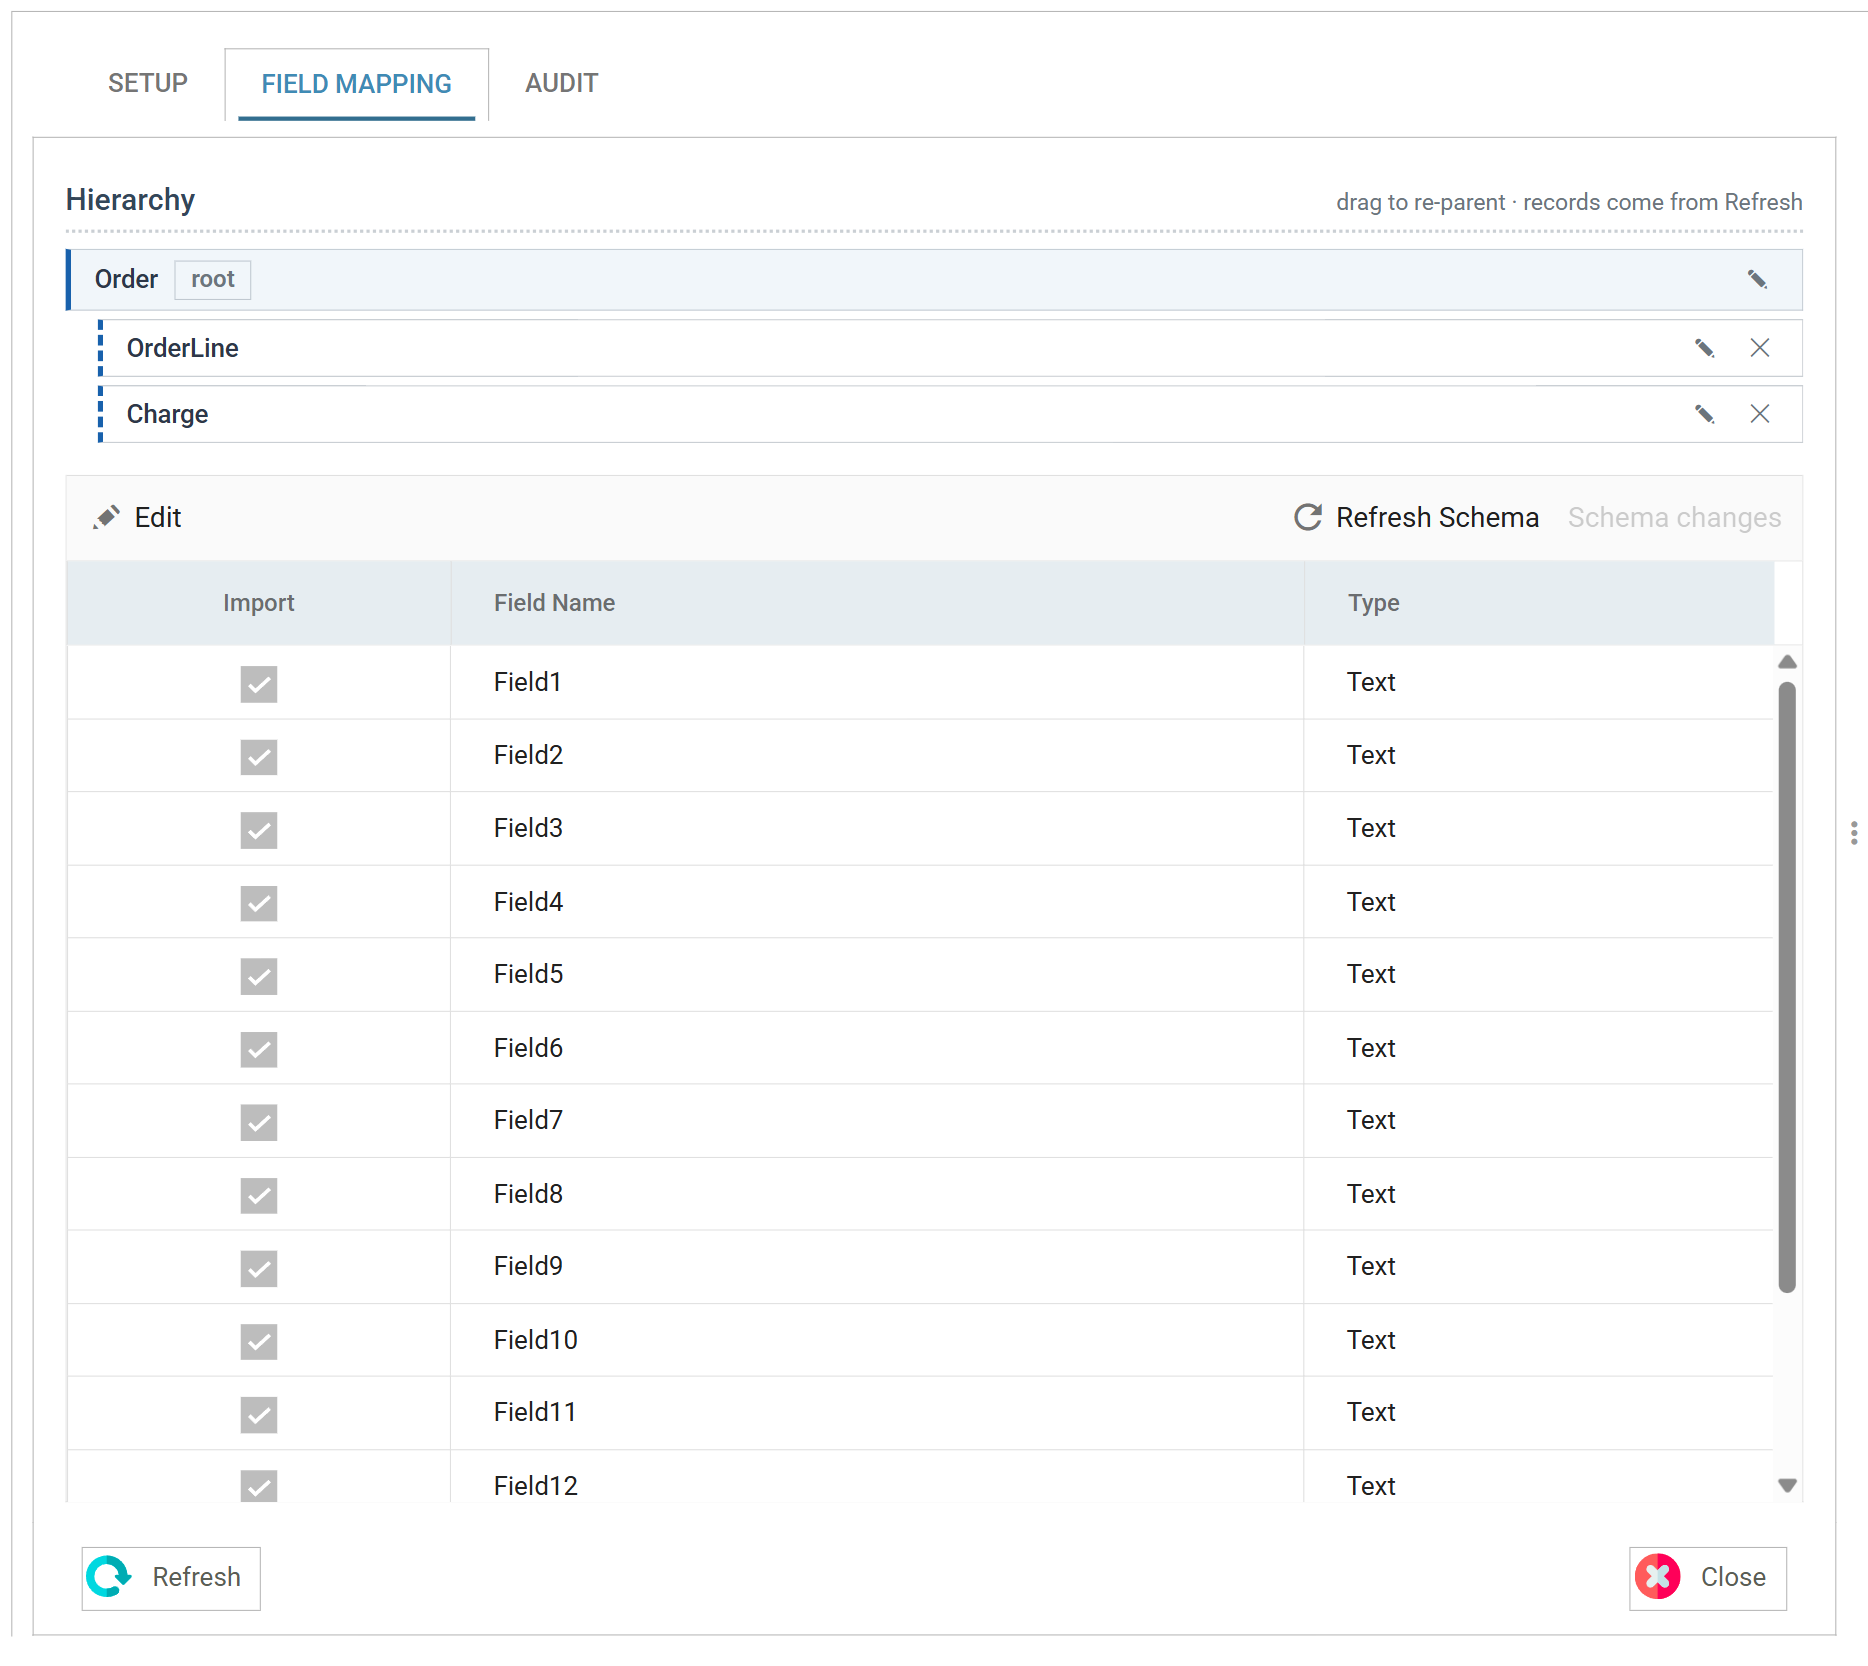Screen dimensions: 1868x1666
Task: Click the scrollbar up arrow
Action: coord(1787,662)
